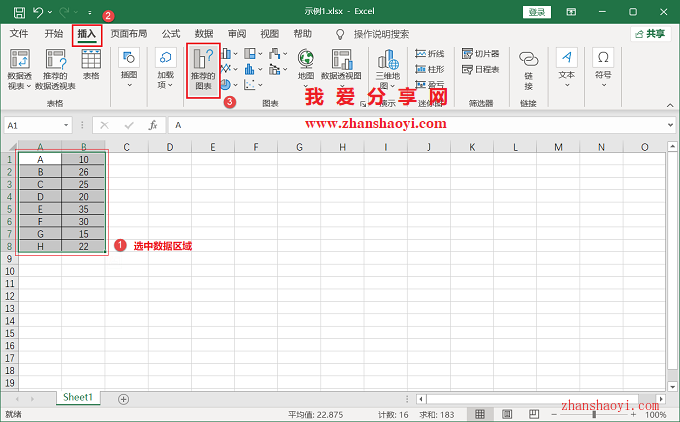Click the zoom slider handle

pyautogui.click(x=595, y=415)
